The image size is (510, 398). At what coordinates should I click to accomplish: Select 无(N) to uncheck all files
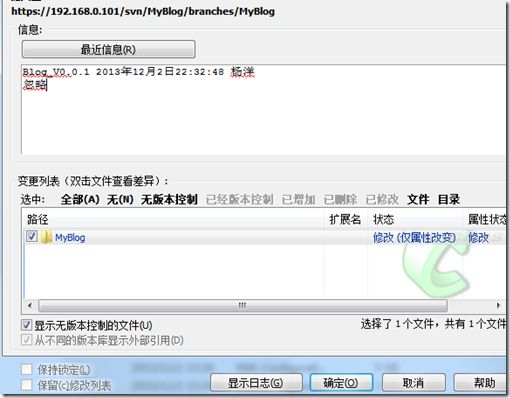[120, 200]
